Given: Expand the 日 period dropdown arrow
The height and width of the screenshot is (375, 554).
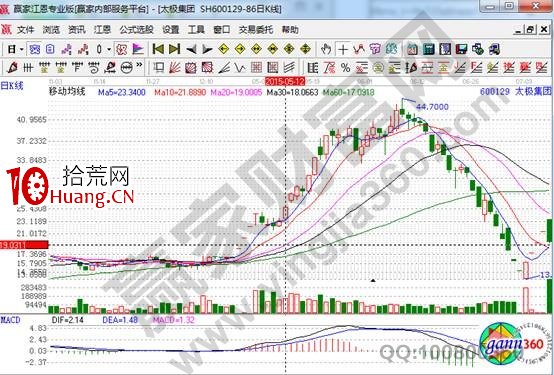Looking at the screenshot, I should [22, 49].
